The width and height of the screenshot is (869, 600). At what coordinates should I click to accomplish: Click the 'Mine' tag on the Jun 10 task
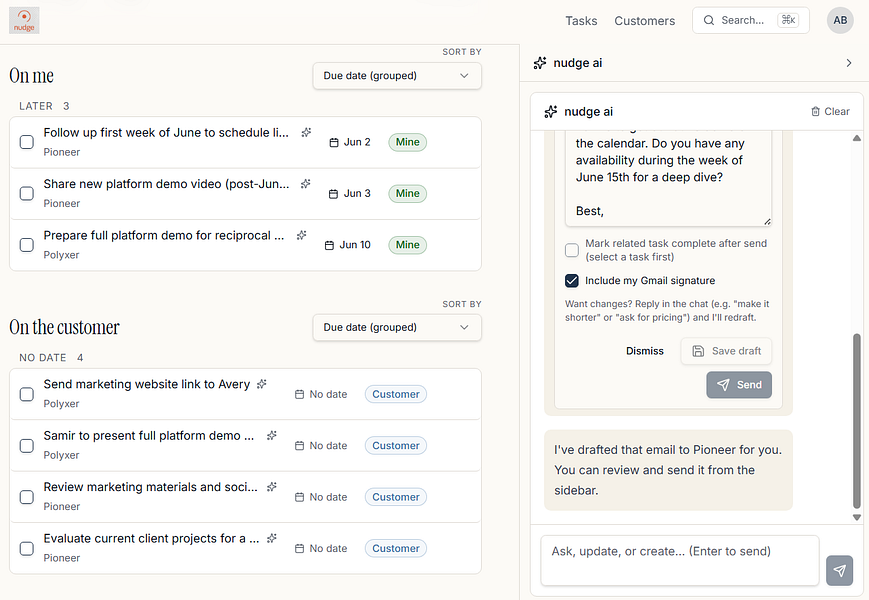[407, 245]
